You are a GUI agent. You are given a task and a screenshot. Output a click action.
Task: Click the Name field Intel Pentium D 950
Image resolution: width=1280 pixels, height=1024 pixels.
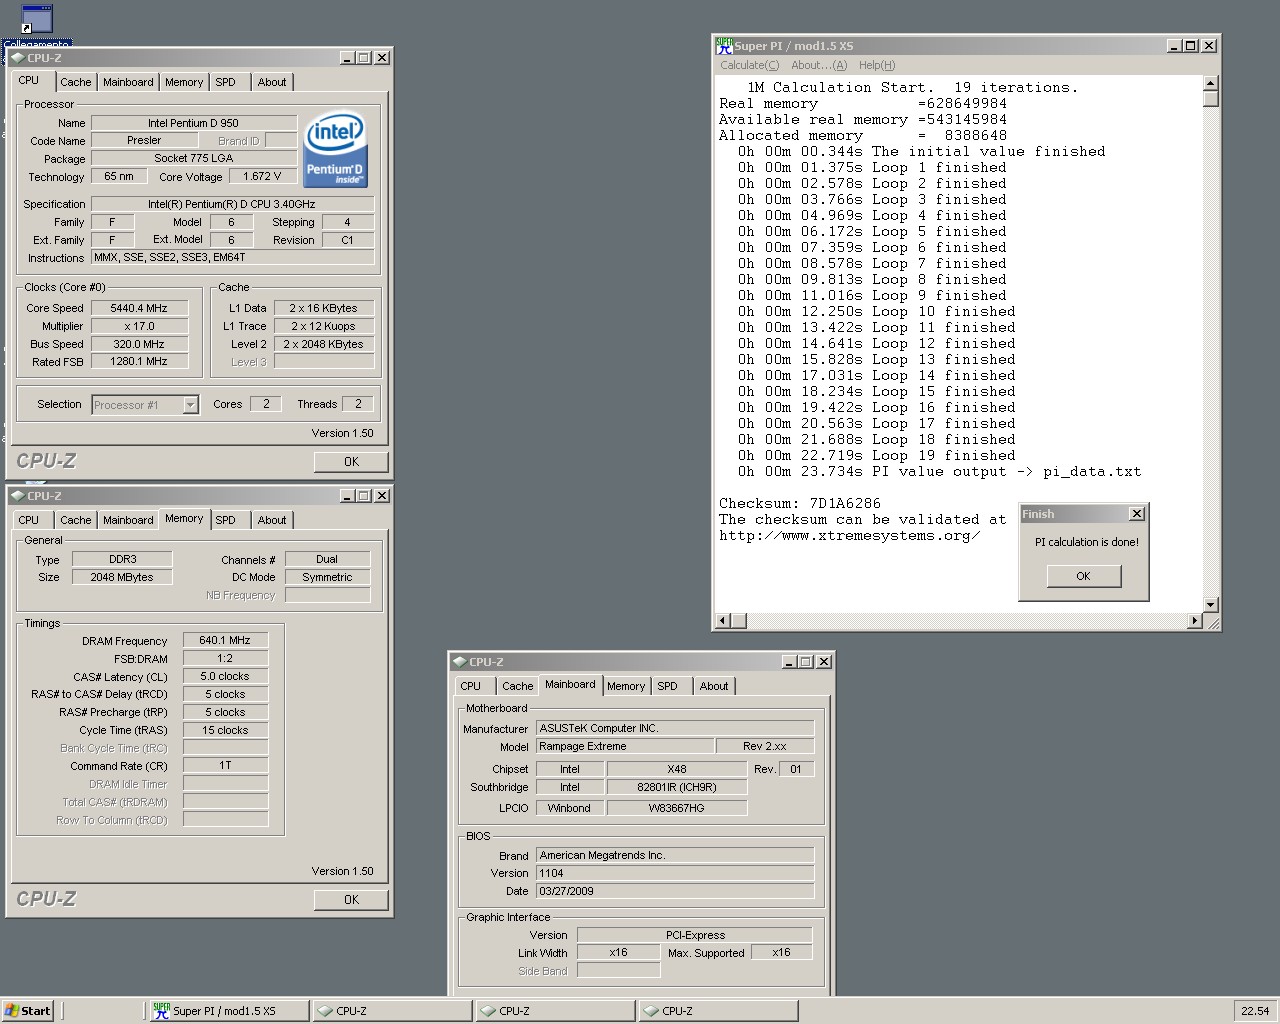[x=194, y=123]
